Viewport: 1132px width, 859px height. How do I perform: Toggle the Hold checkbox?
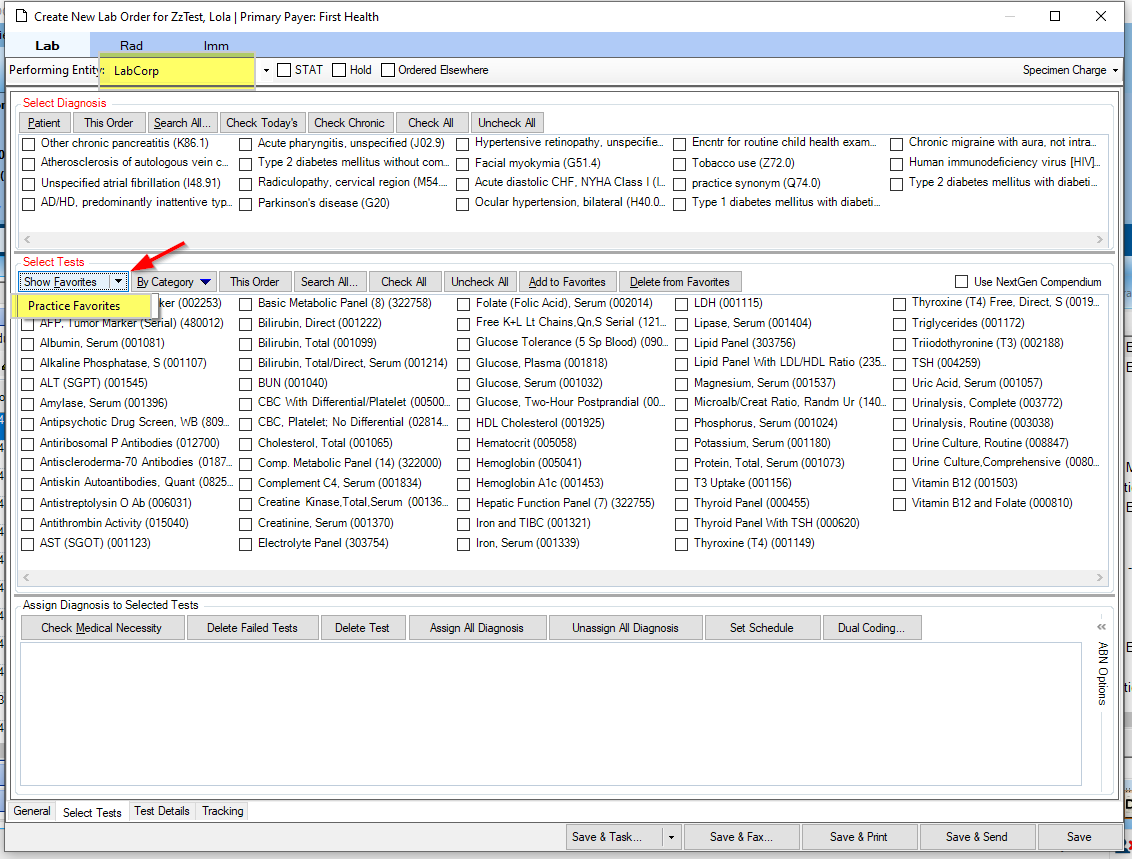pyautogui.click(x=339, y=70)
